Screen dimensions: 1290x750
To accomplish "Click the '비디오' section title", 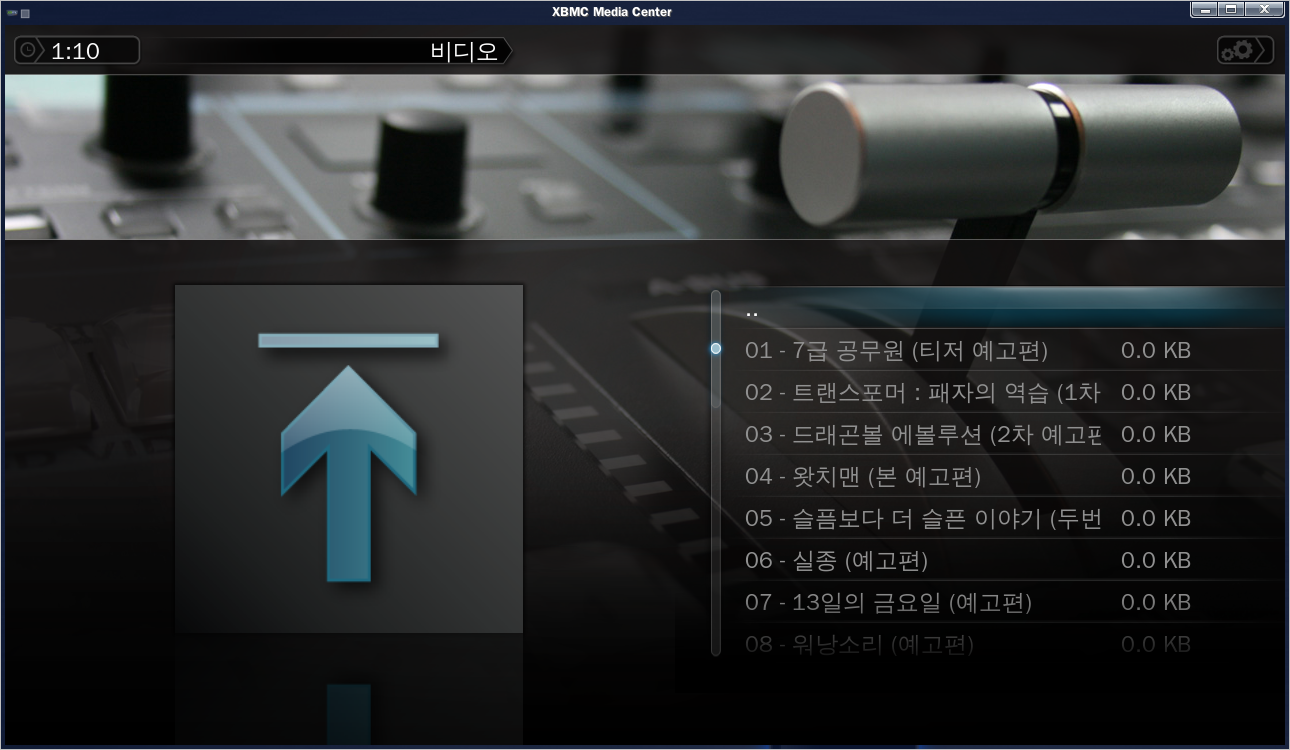I will (x=464, y=51).
